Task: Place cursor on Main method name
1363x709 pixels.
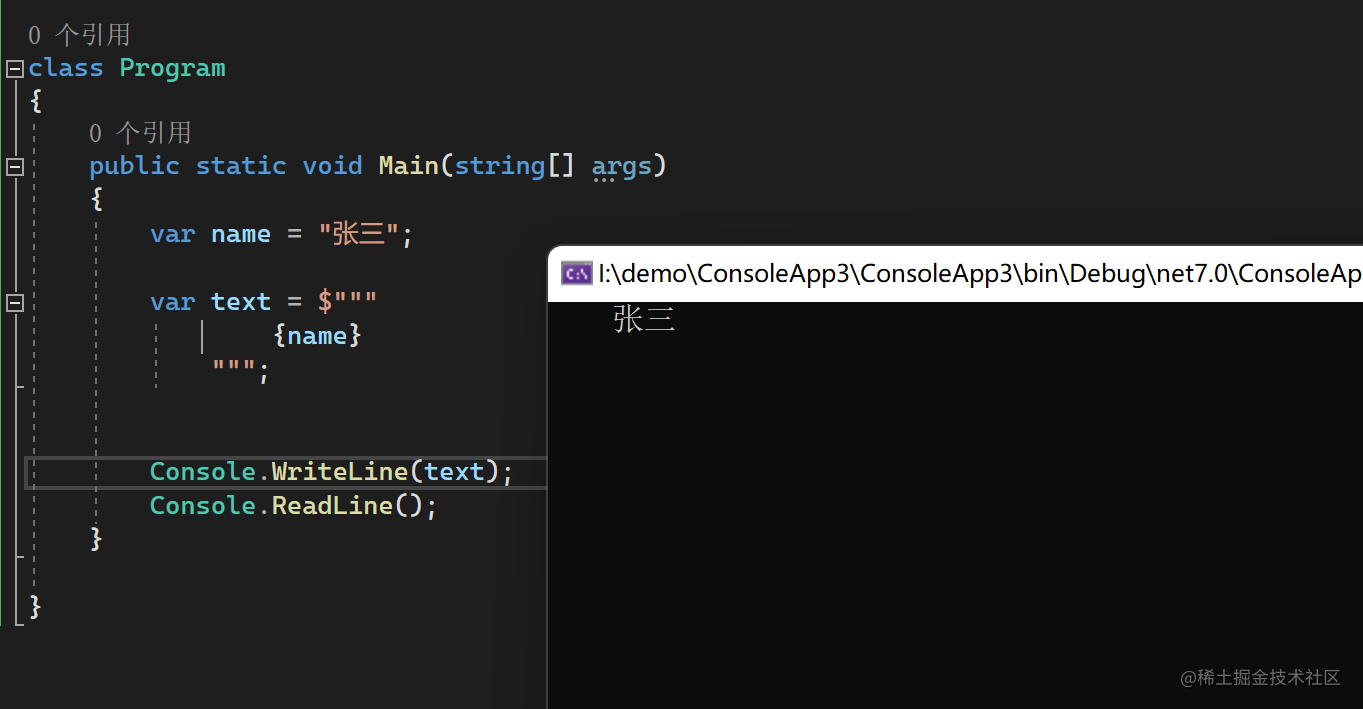Action: (x=408, y=166)
